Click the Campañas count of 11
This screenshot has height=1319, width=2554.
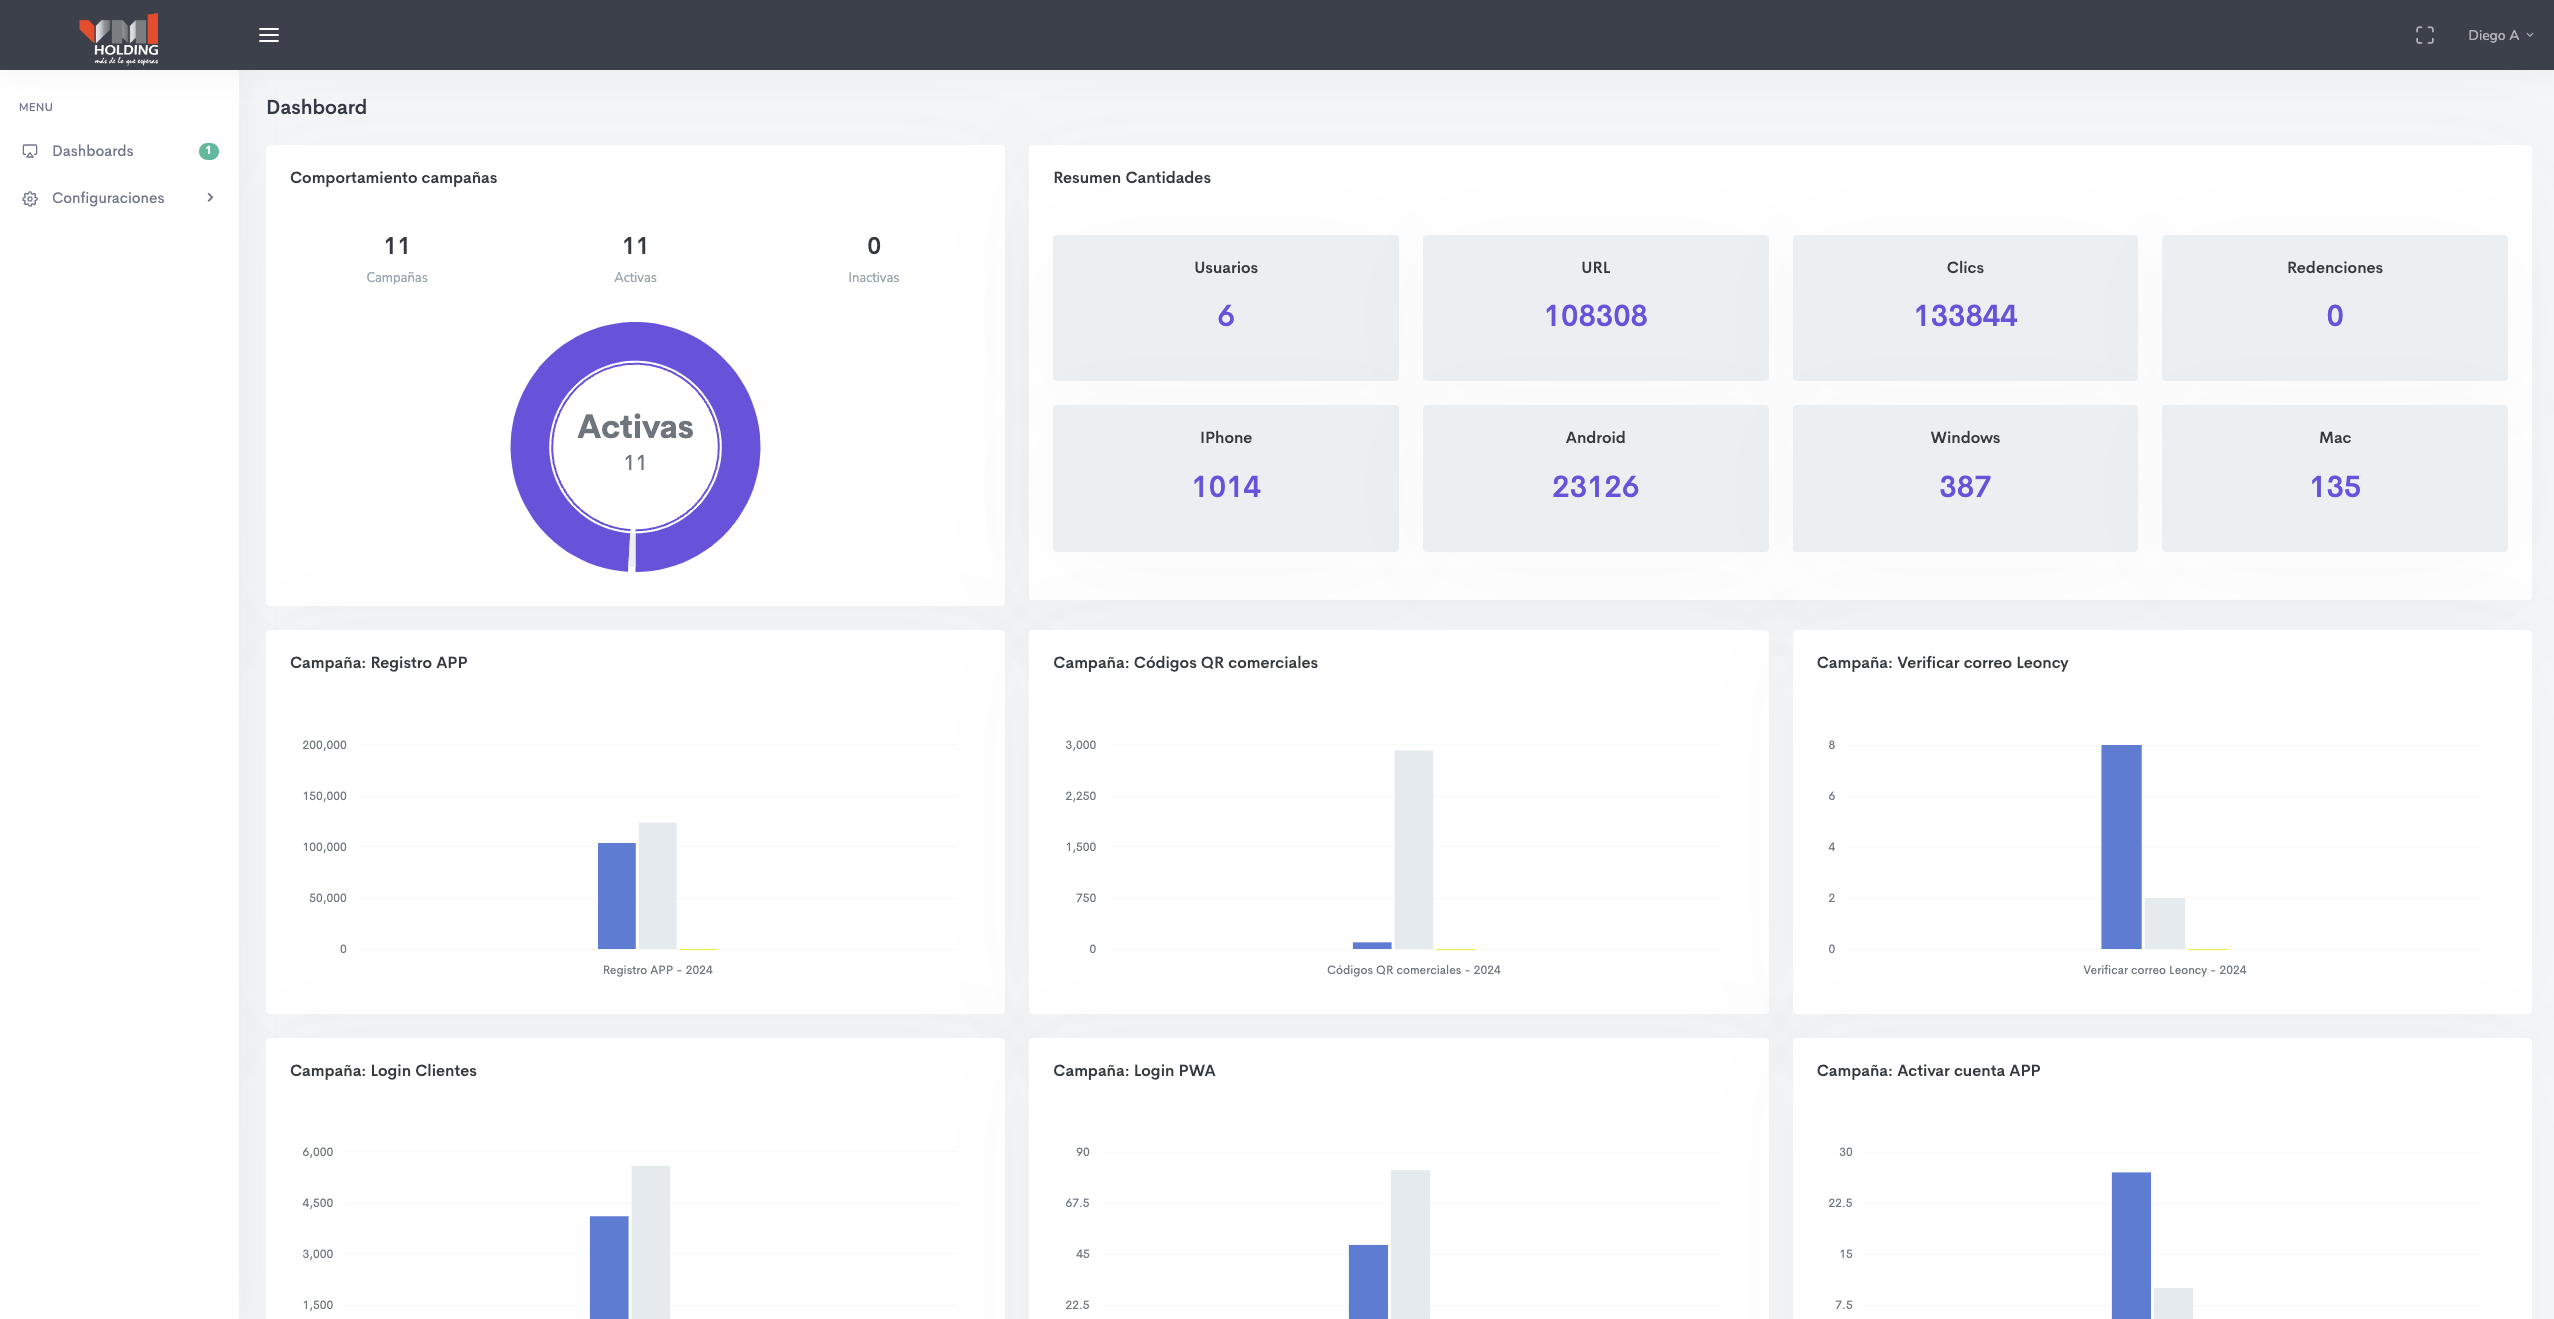click(x=397, y=246)
